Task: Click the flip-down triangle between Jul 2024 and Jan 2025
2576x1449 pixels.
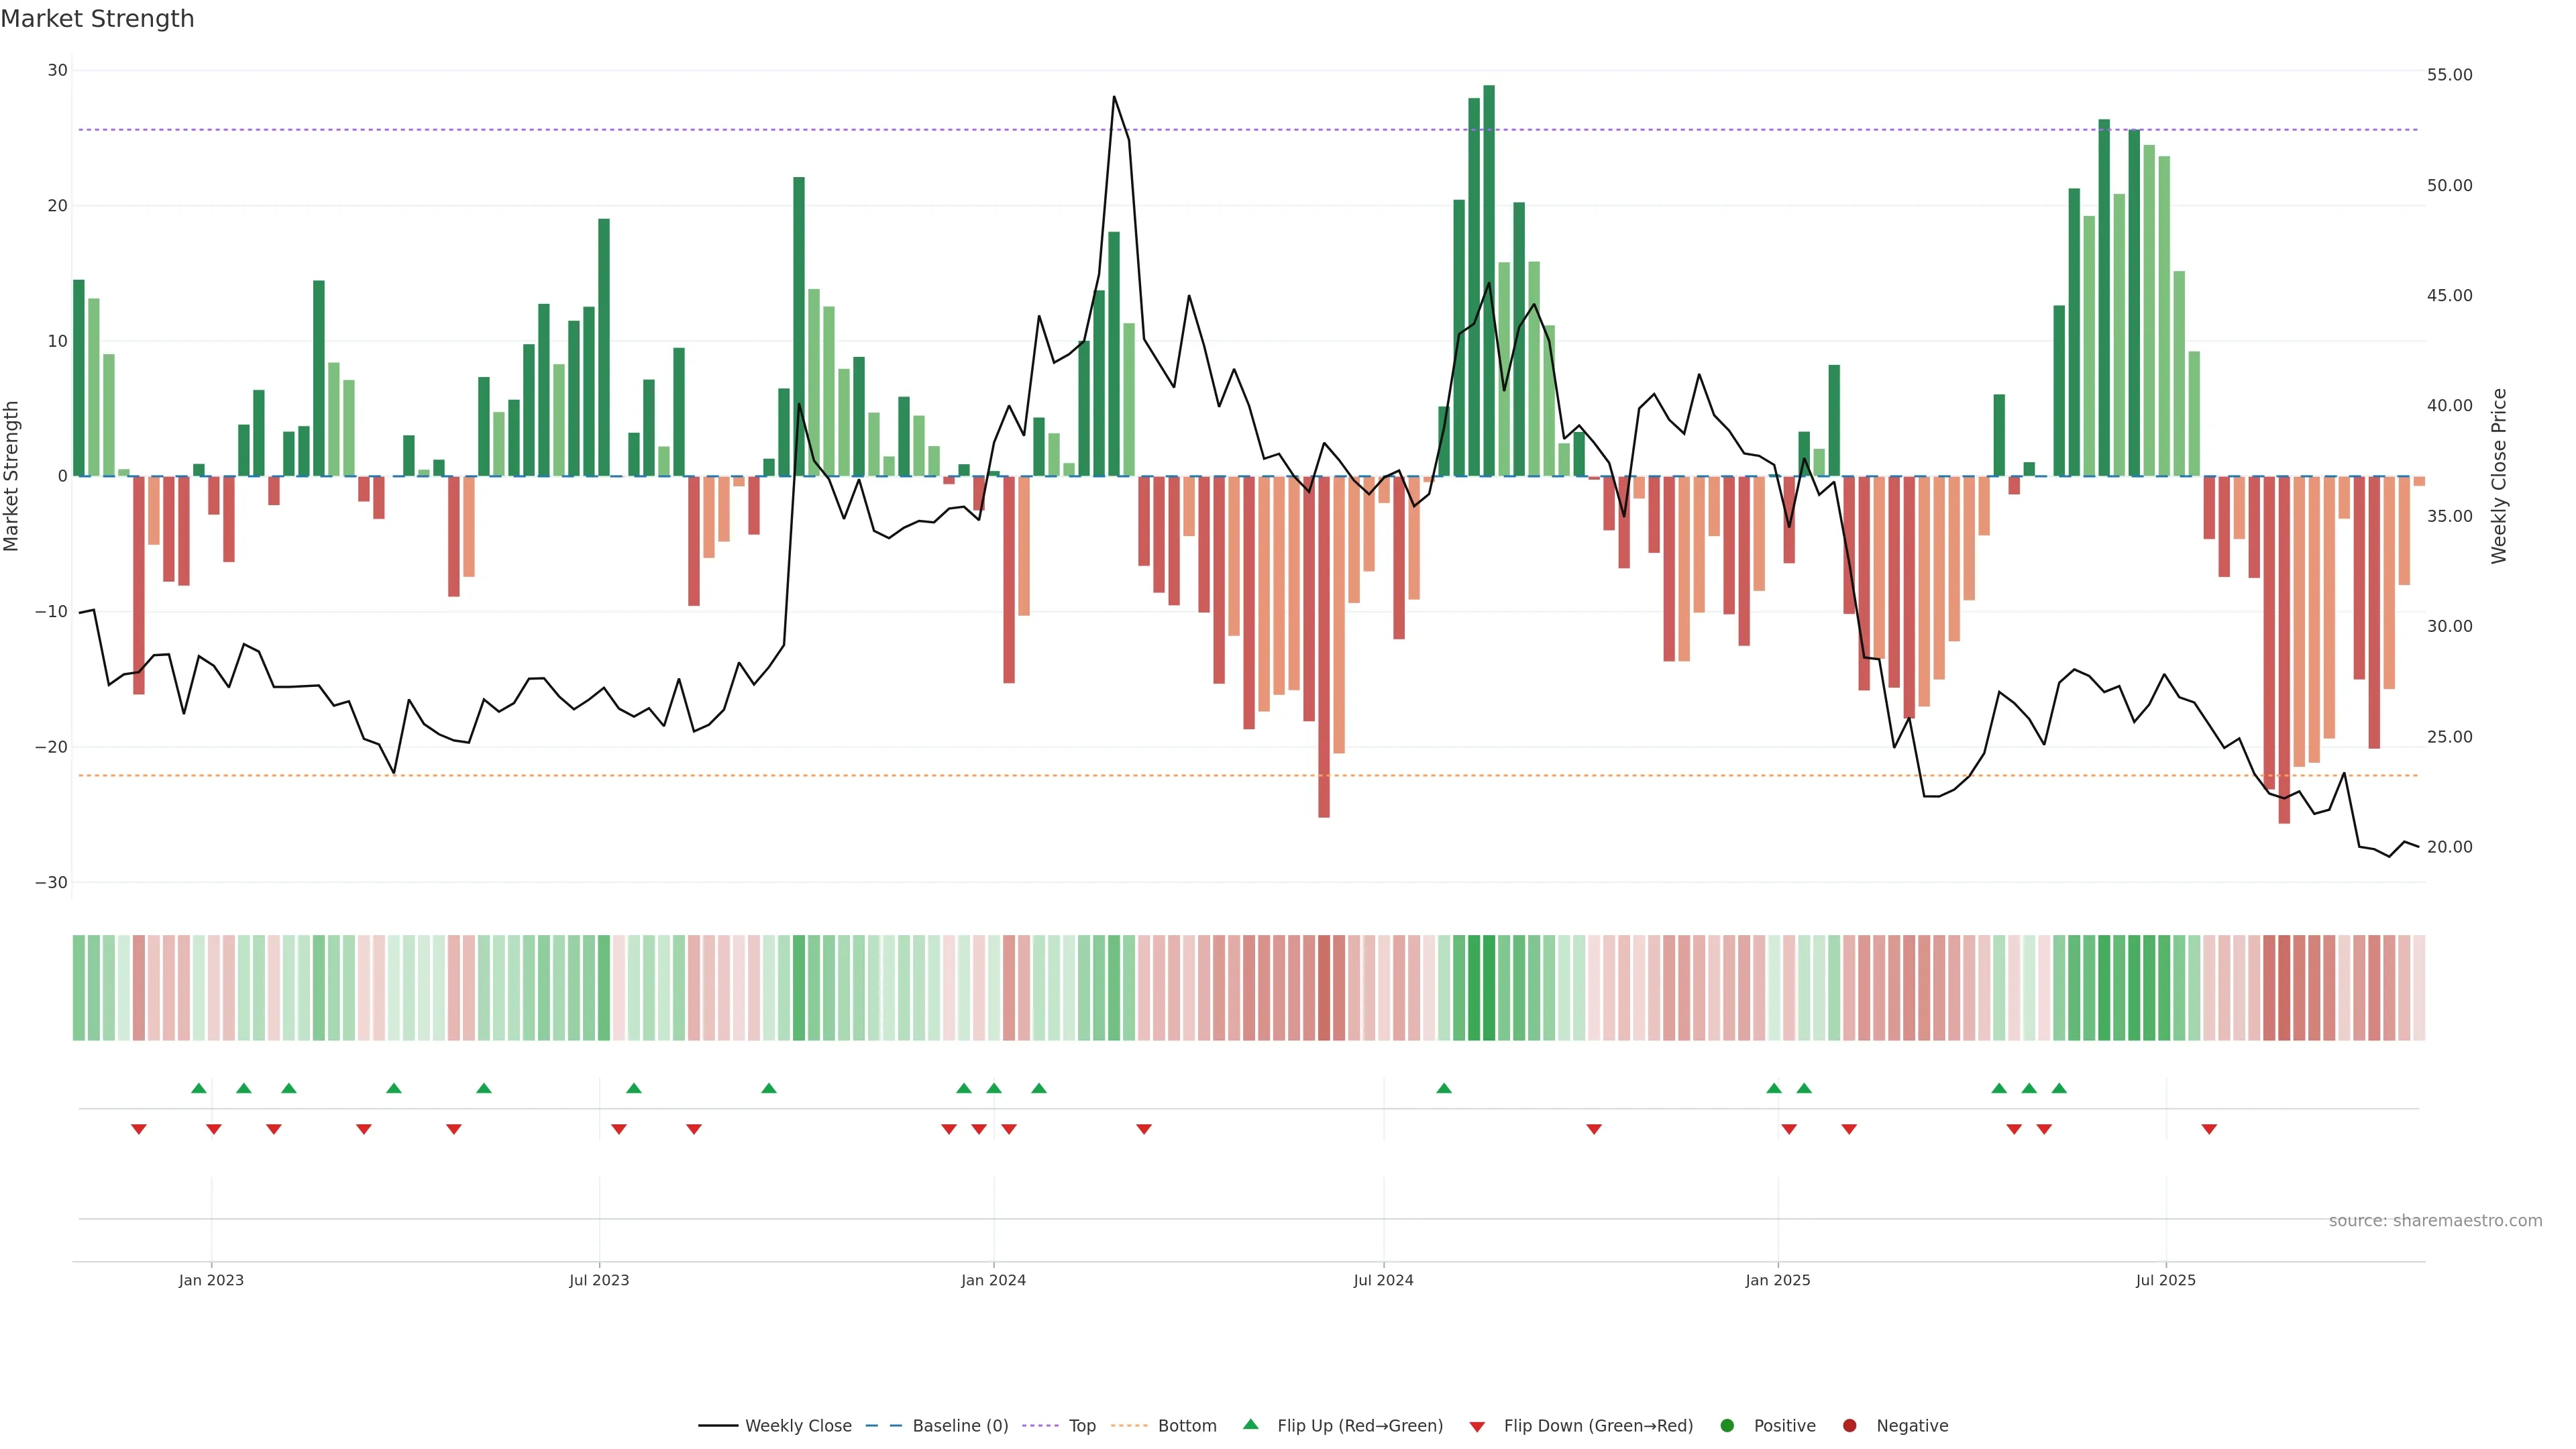Action: 1594,1129
